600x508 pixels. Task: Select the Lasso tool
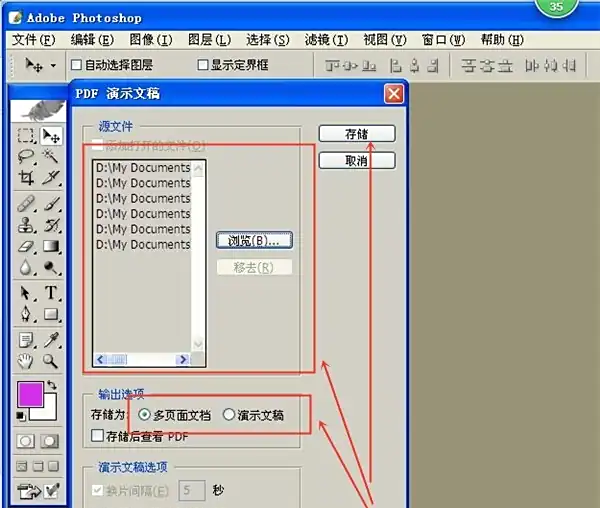[26, 156]
